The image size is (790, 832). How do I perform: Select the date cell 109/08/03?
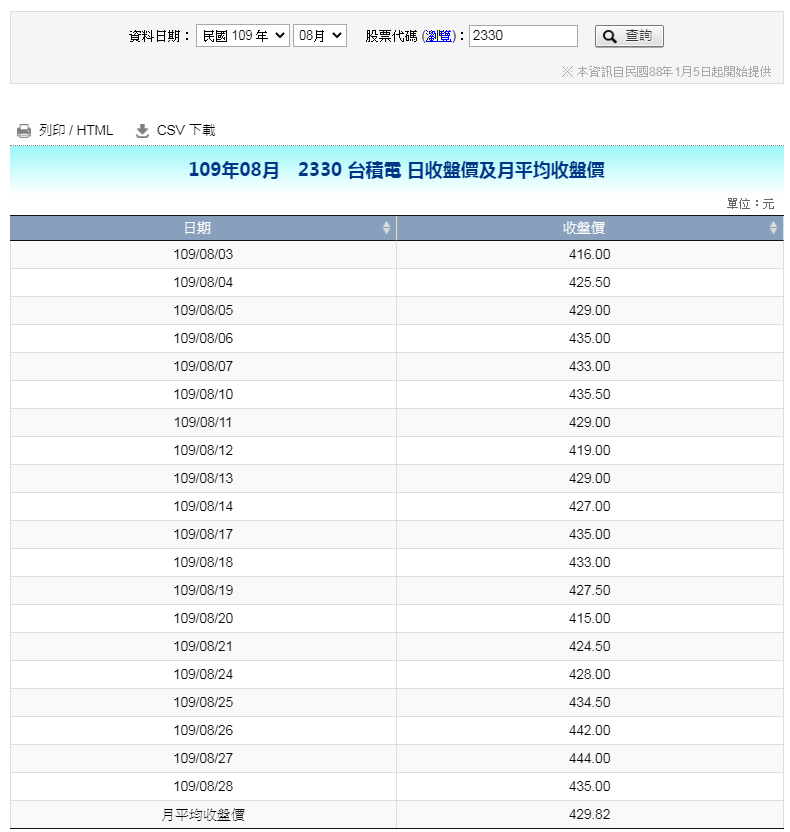click(x=203, y=255)
